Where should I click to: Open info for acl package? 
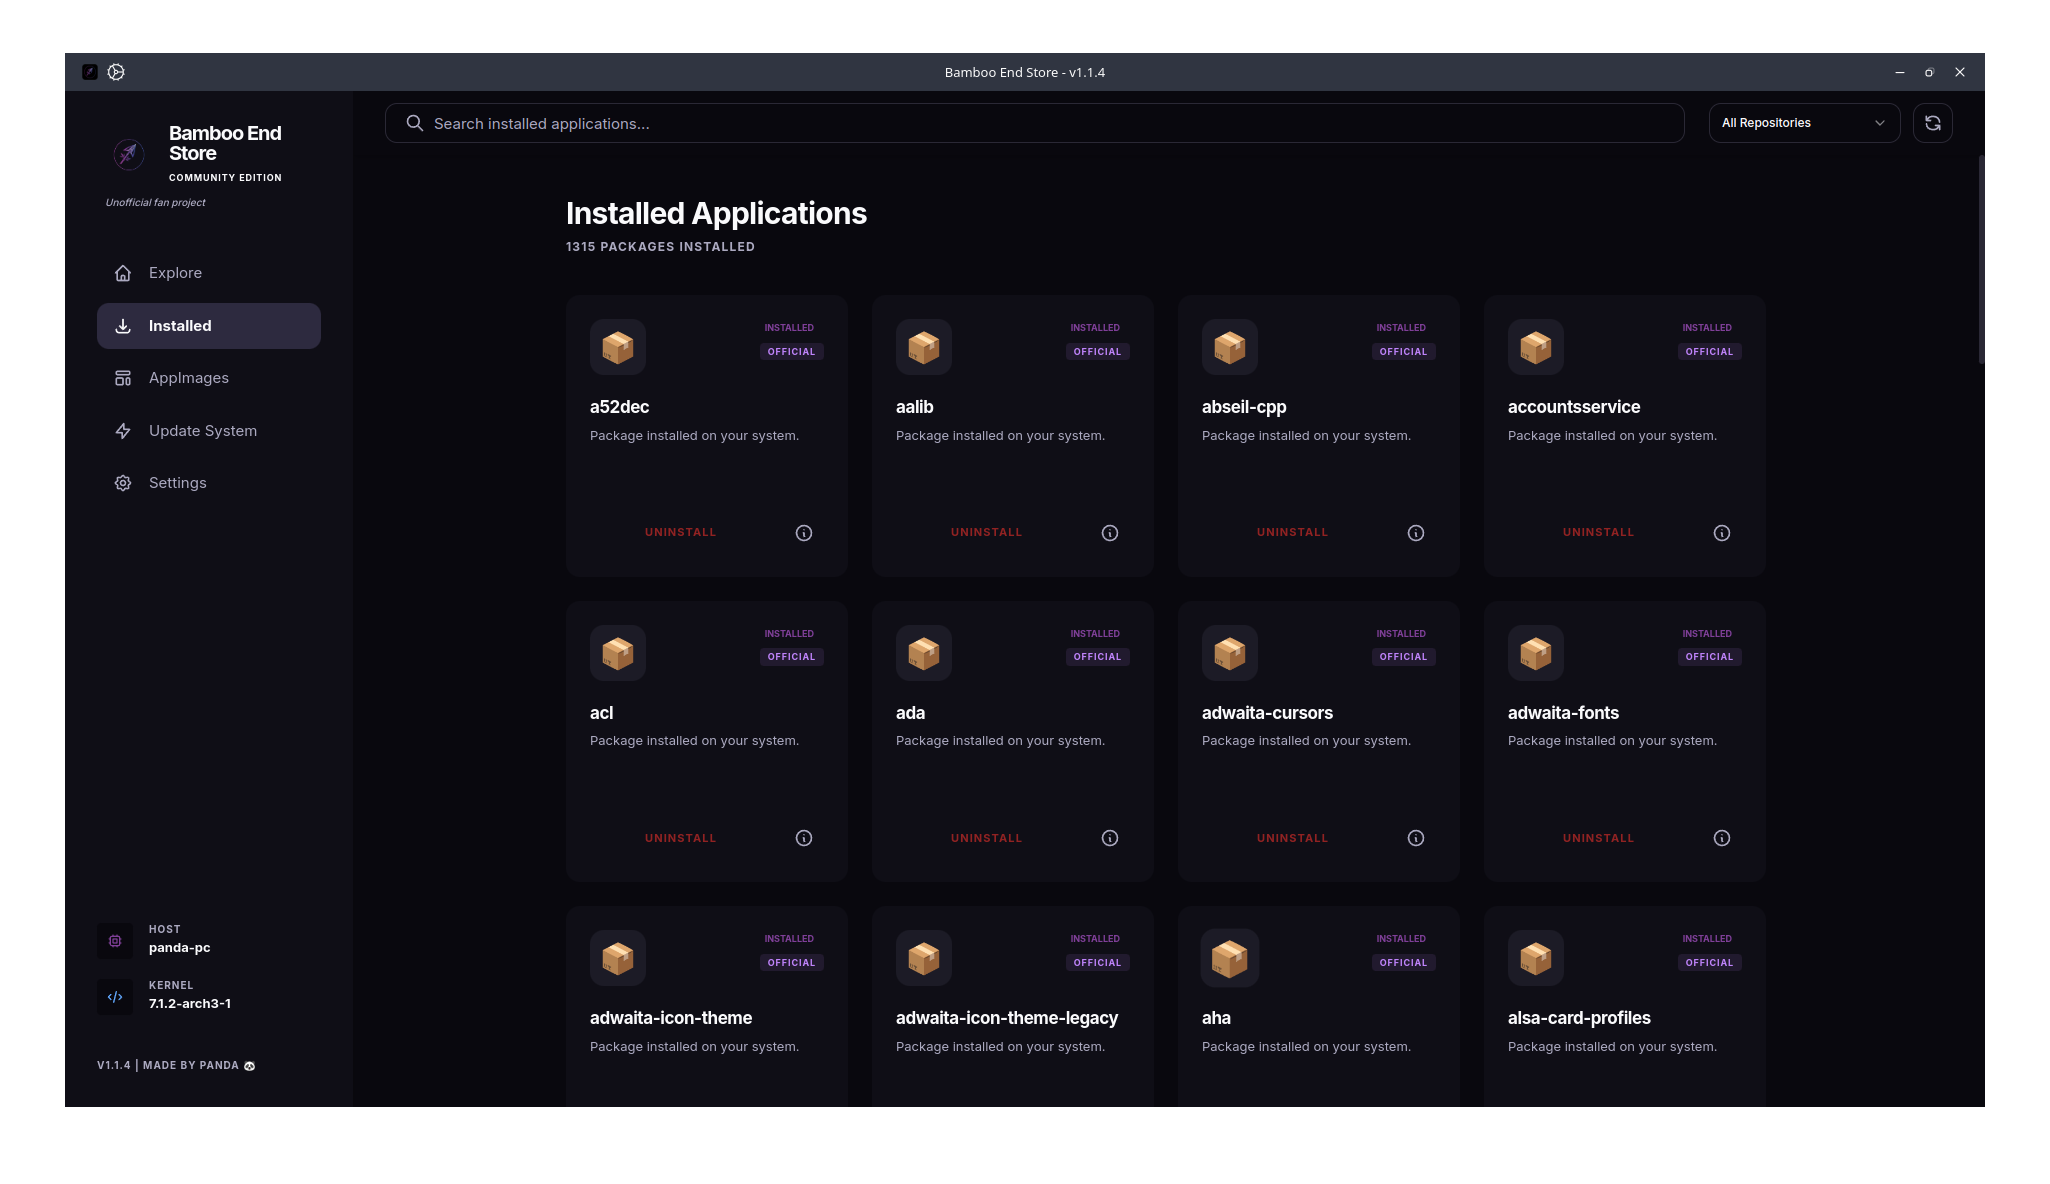tap(804, 838)
